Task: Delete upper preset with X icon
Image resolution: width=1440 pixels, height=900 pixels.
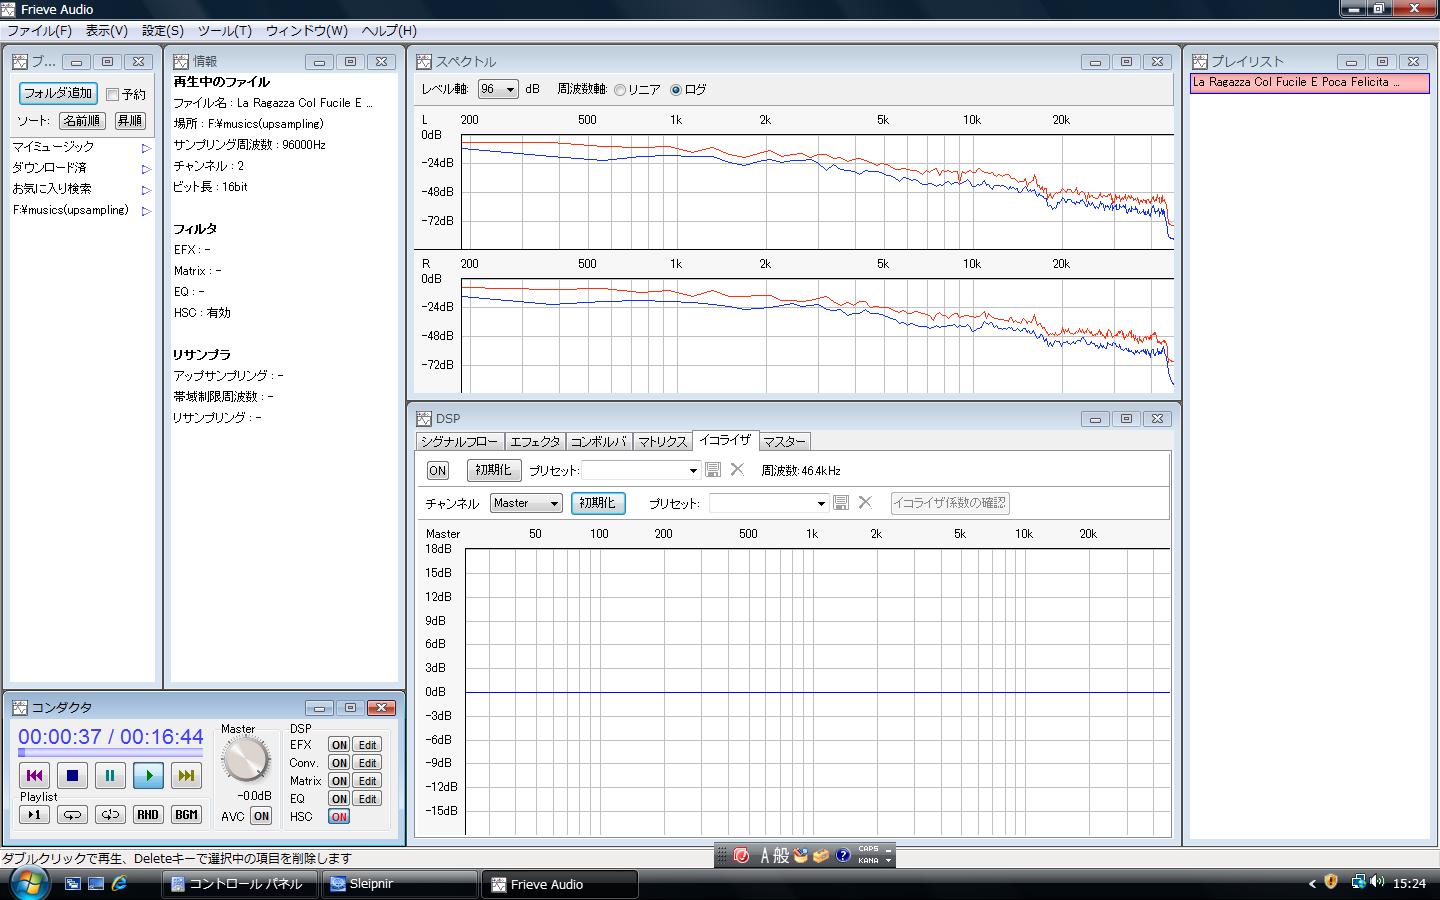Action: pyautogui.click(x=737, y=470)
